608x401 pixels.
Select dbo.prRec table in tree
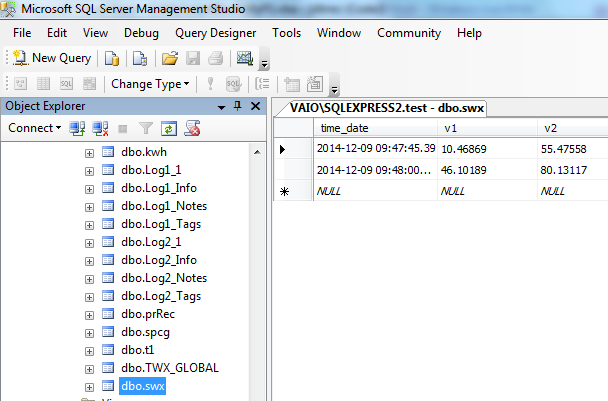148,314
